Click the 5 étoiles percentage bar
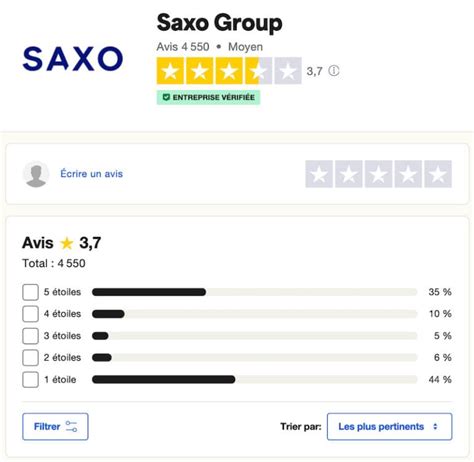The image size is (474, 462). click(255, 292)
